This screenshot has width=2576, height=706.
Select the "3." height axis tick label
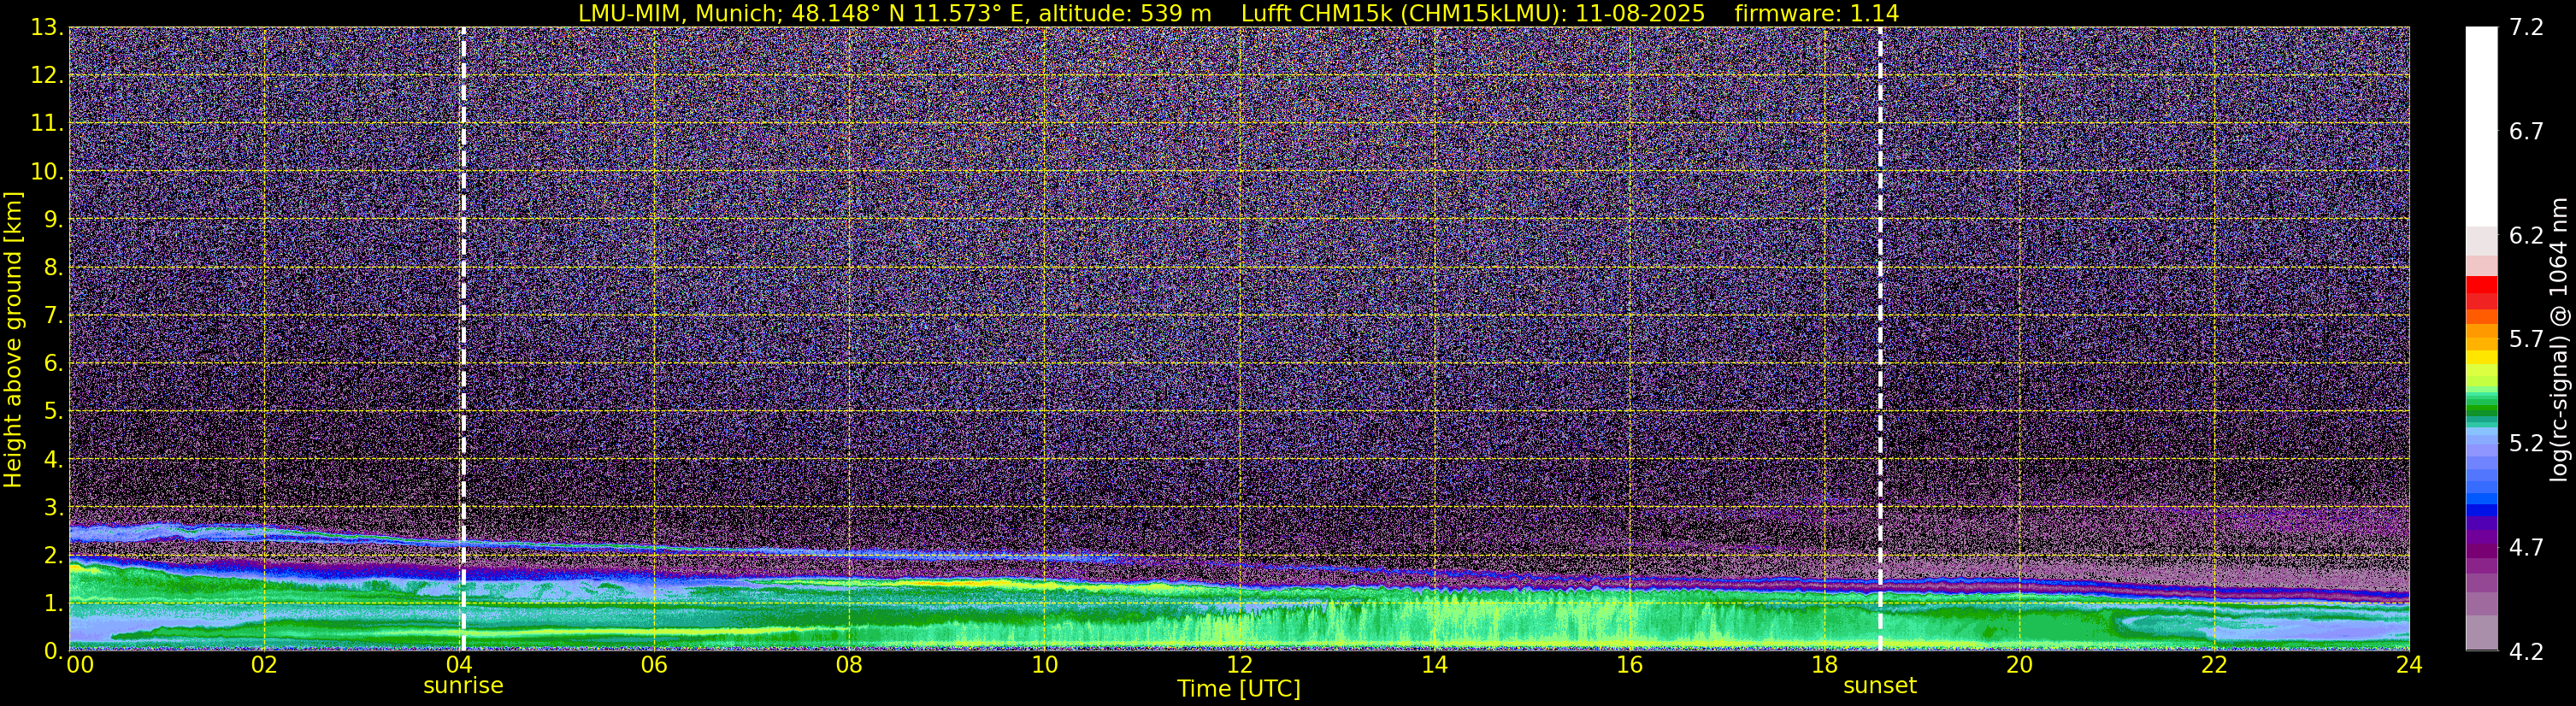(x=55, y=507)
